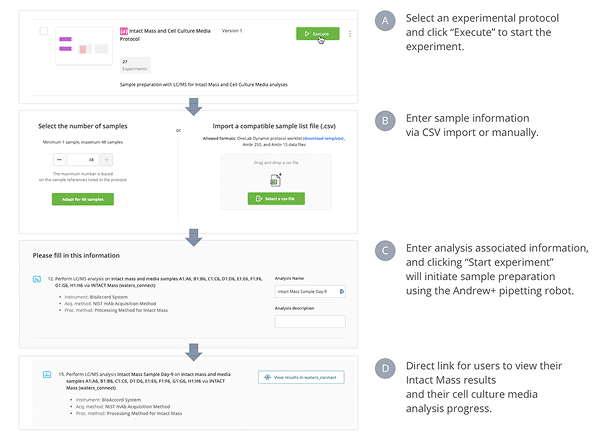
Task: Click the step 12 LC/MS analysis icon
Action: (37, 277)
